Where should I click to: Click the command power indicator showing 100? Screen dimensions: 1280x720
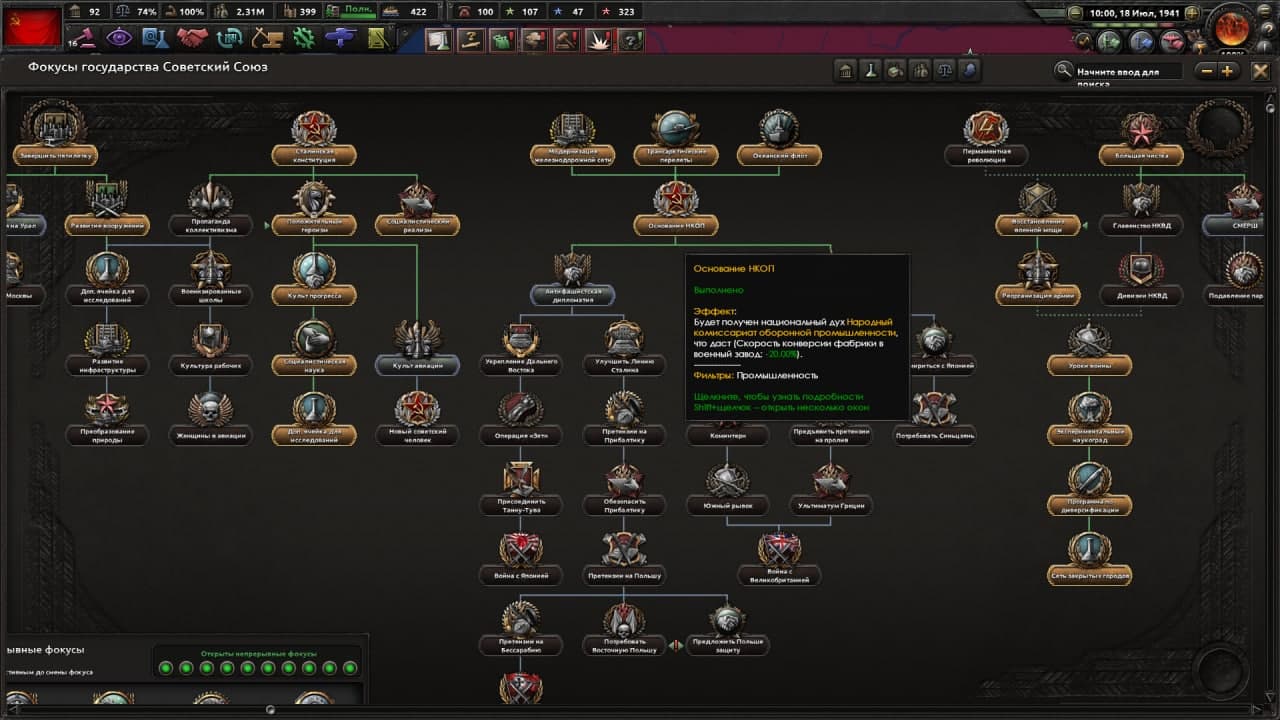pyautogui.click(x=476, y=12)
